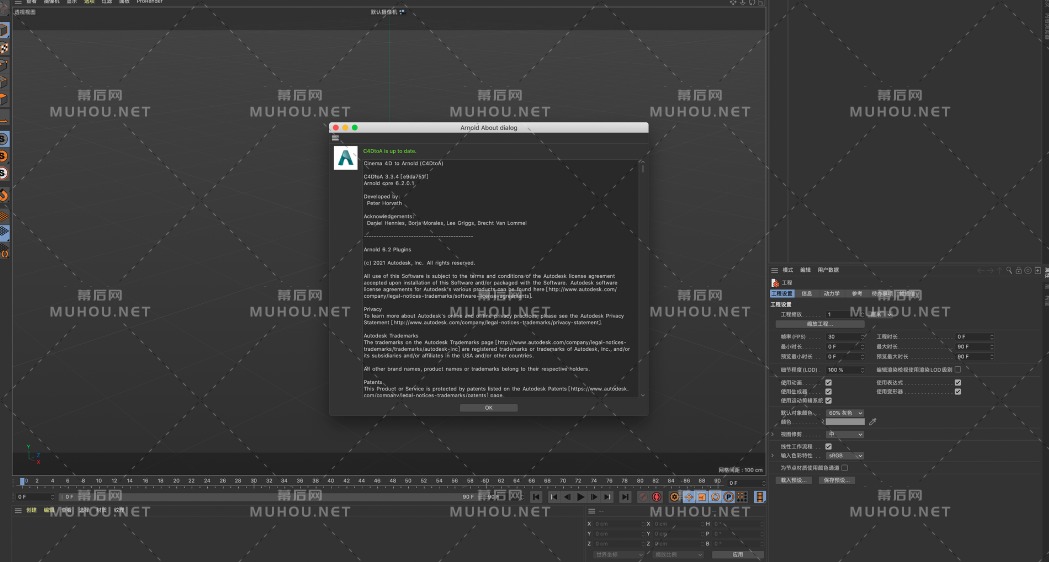This screenshot has width=1049, height=562.
Task: Open the material manager hamburger menu
Action: pyautogui.click(x=19, y=510)
